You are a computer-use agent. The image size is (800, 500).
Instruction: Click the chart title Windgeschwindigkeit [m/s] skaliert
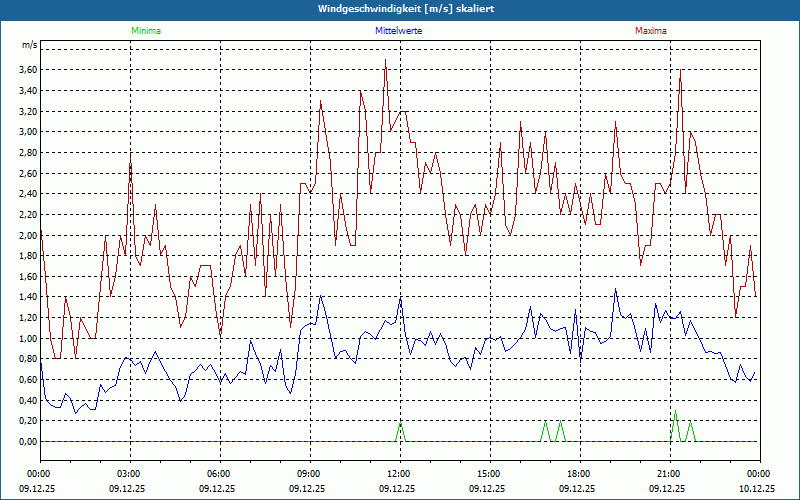point(406,9)
